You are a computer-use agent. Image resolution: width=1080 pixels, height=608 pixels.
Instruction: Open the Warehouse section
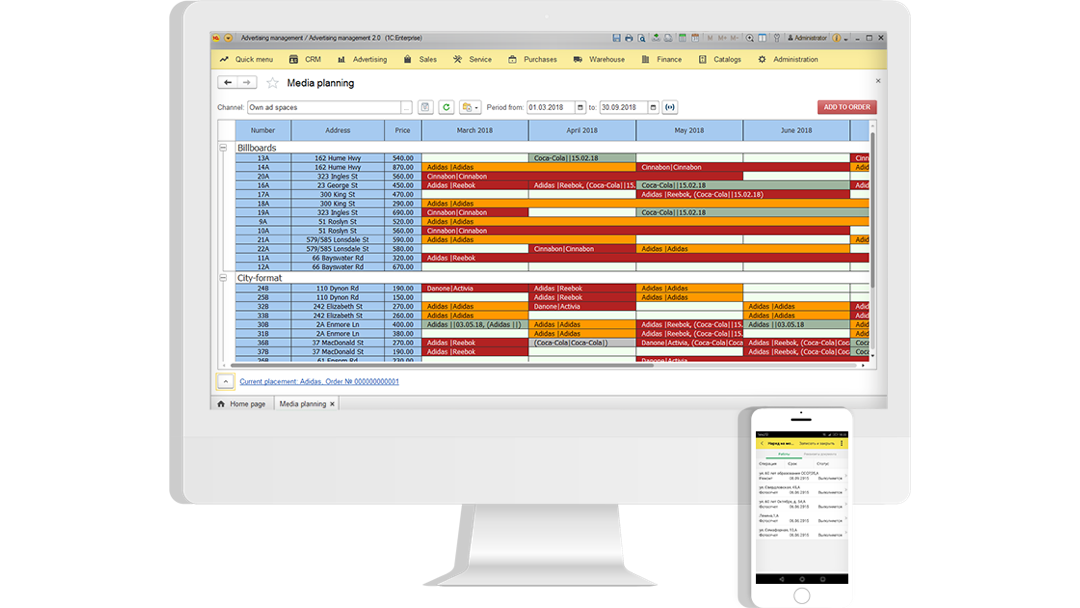(x=599, y=59)
